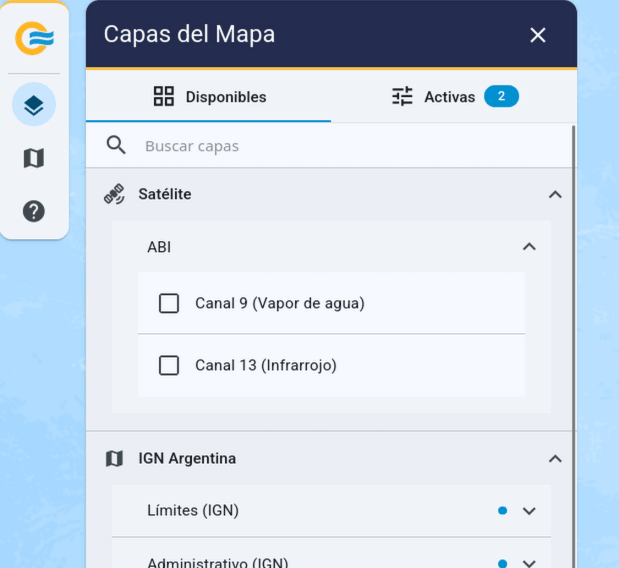The width and height of the screenshot is (619, 568).
Task: Close the Capas del Mapa panel
Action: point(538,35)
